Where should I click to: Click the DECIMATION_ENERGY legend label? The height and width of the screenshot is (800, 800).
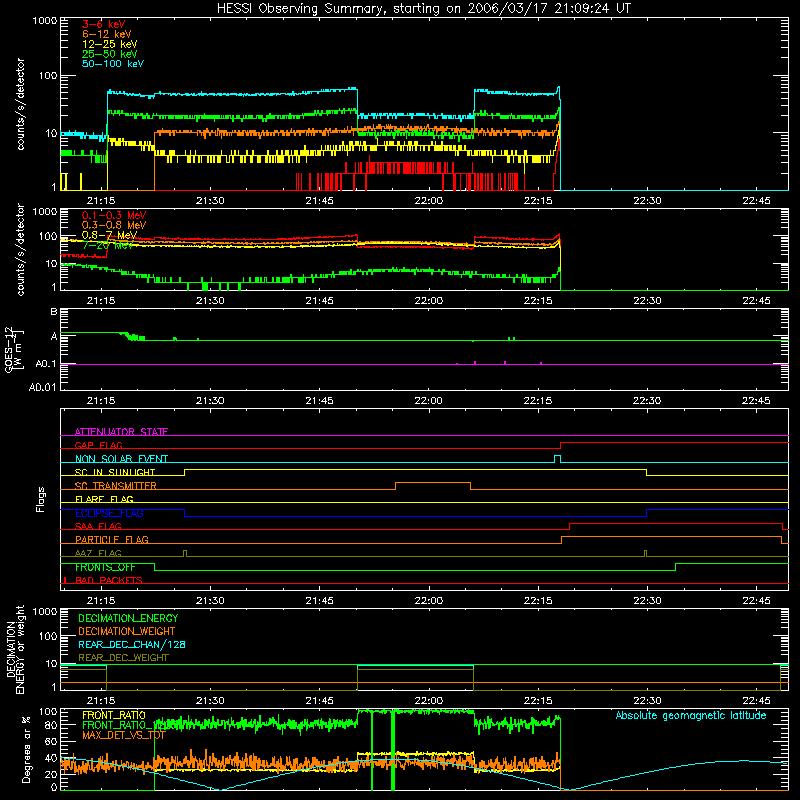tap(128, 618)
